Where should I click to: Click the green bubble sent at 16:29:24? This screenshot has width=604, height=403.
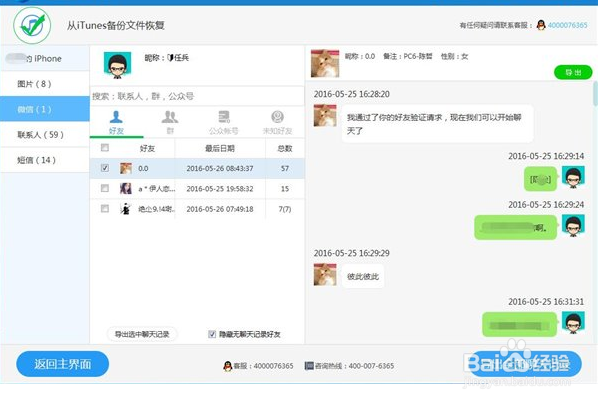(x=515, y=228)
